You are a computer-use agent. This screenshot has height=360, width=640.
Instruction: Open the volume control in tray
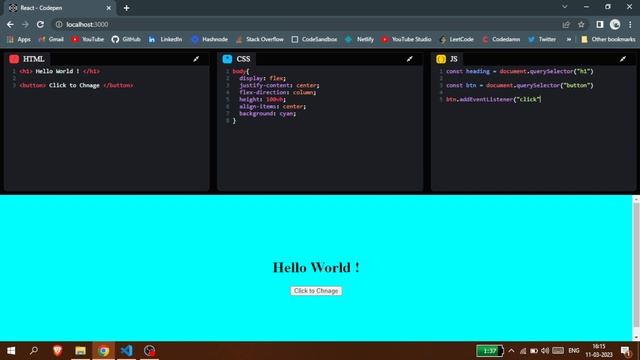(x=545, y=351)
